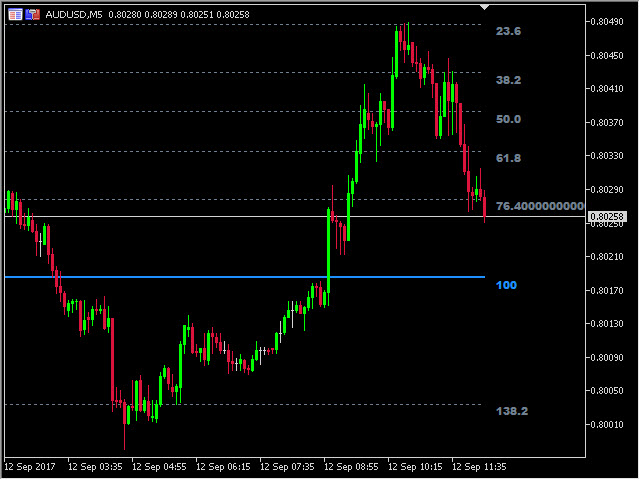Click the 12 Sep 03:35 time label

[95, 467]
